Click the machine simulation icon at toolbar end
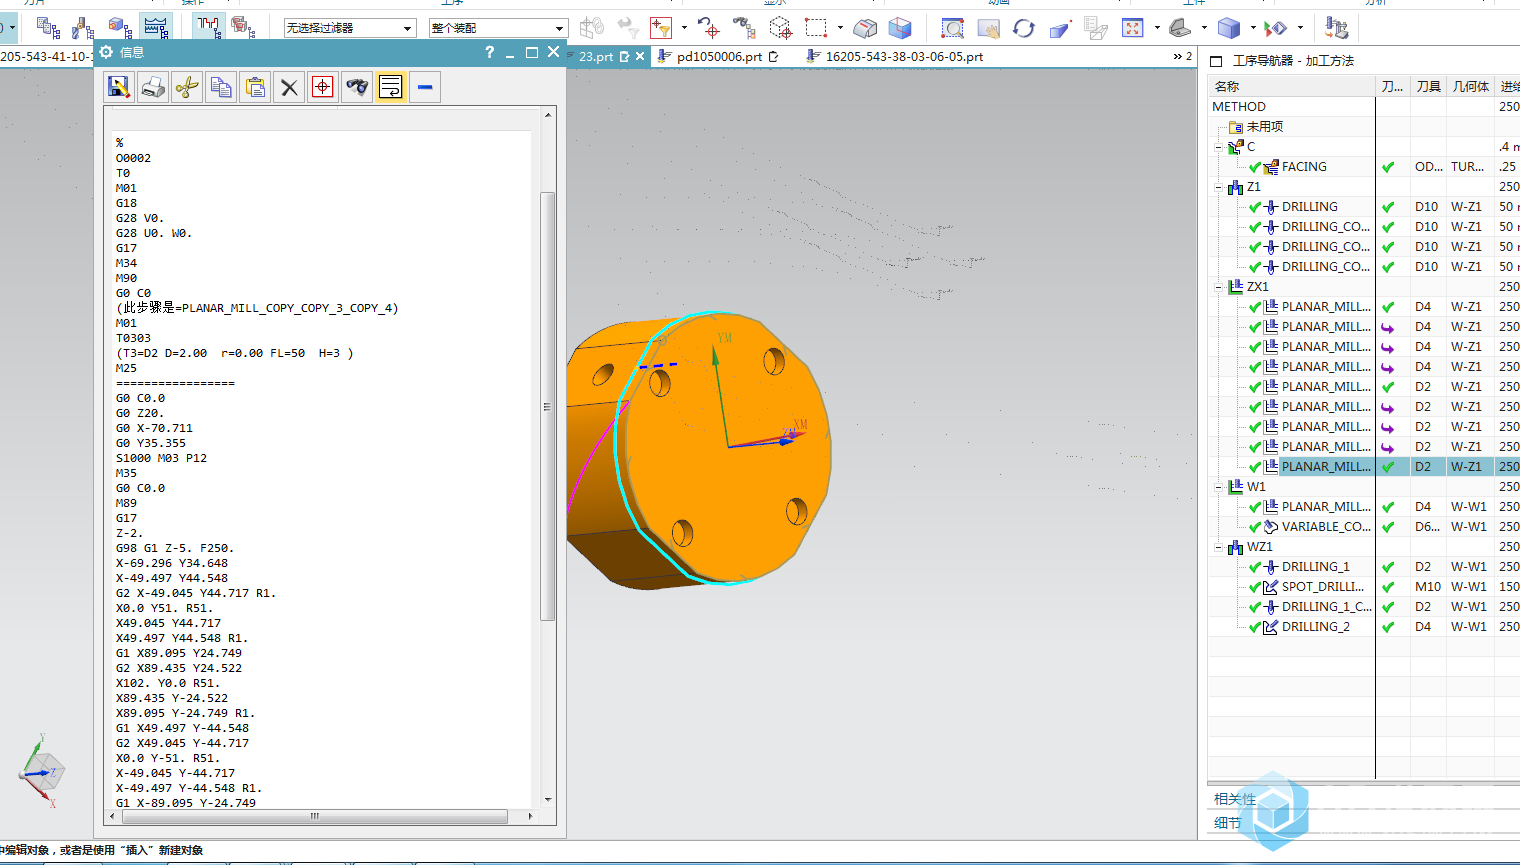1520x865 pixels. [x=1335, y=28]
